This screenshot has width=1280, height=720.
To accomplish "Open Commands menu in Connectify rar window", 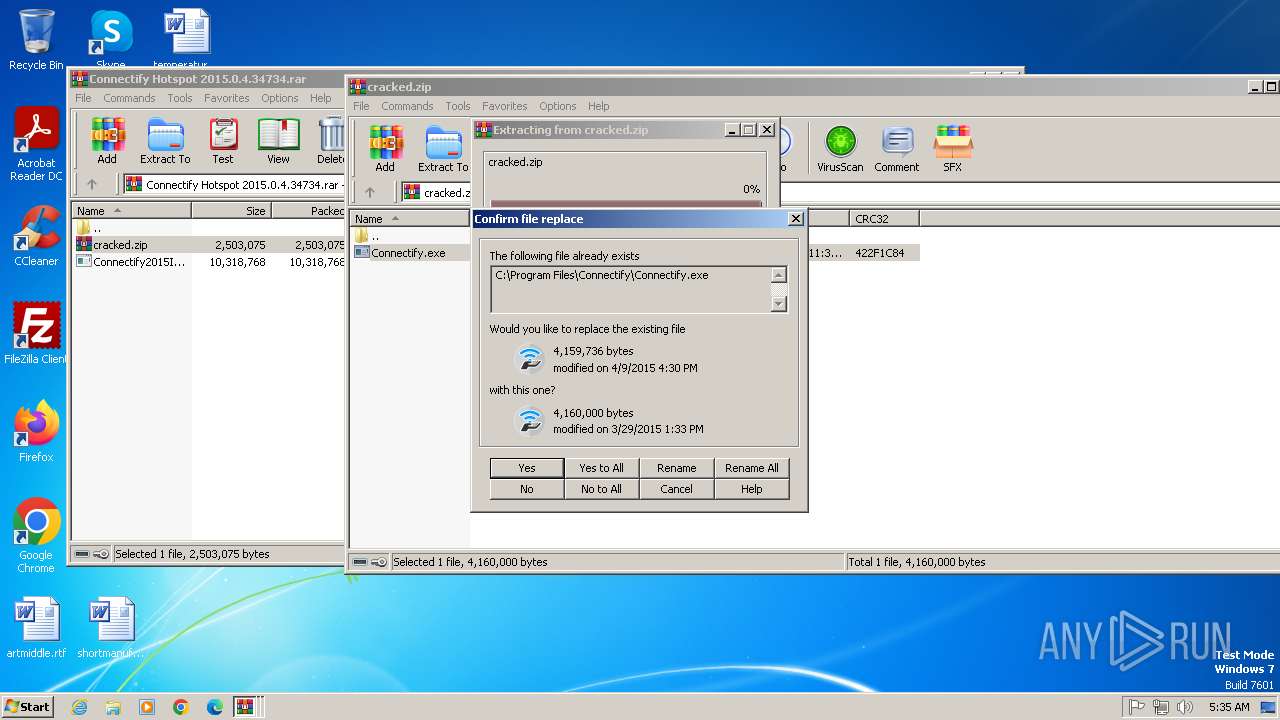I will (x=129, y=98).
